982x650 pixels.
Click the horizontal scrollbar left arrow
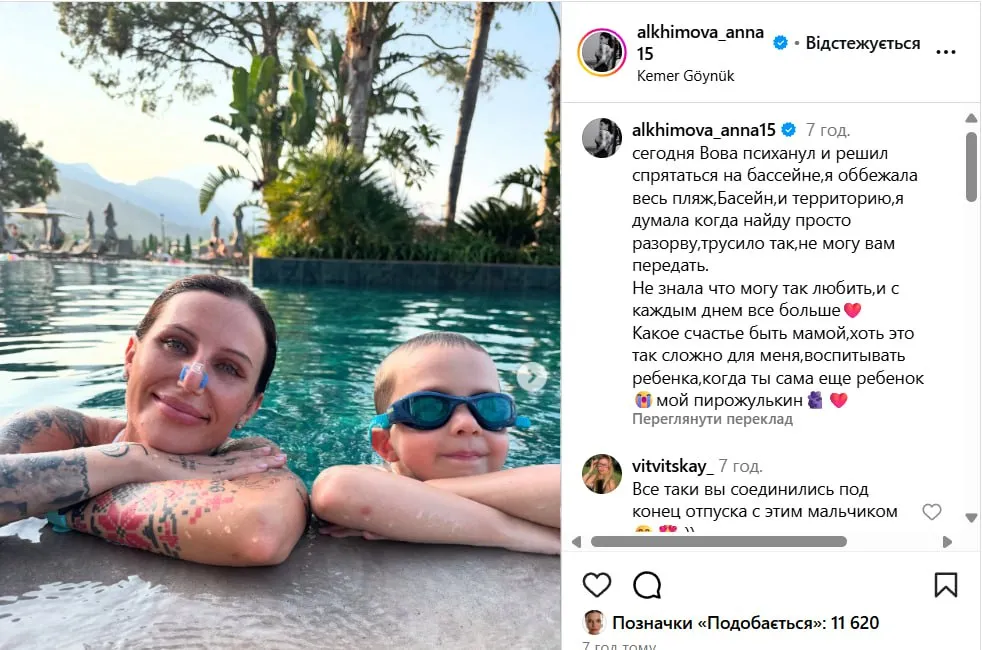pyautogui.click(x=577, y=542)
